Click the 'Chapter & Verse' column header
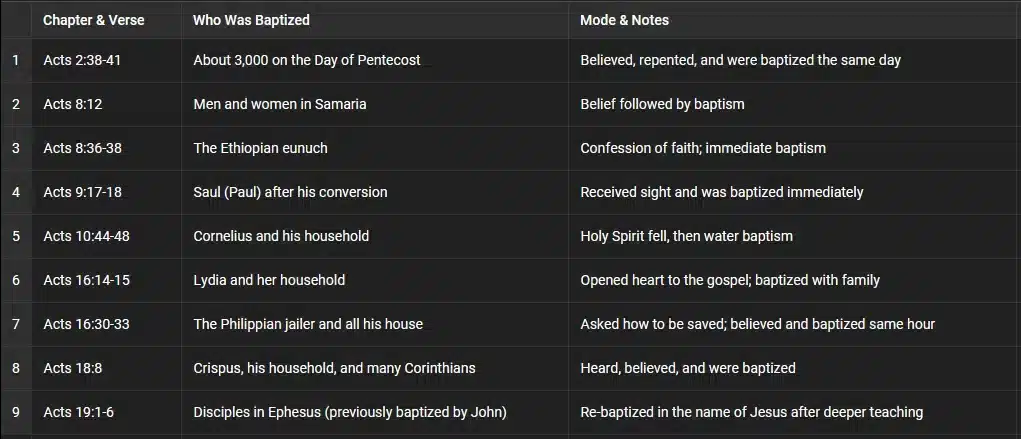This screenshot has width=1021, height=439. [94, 20]
